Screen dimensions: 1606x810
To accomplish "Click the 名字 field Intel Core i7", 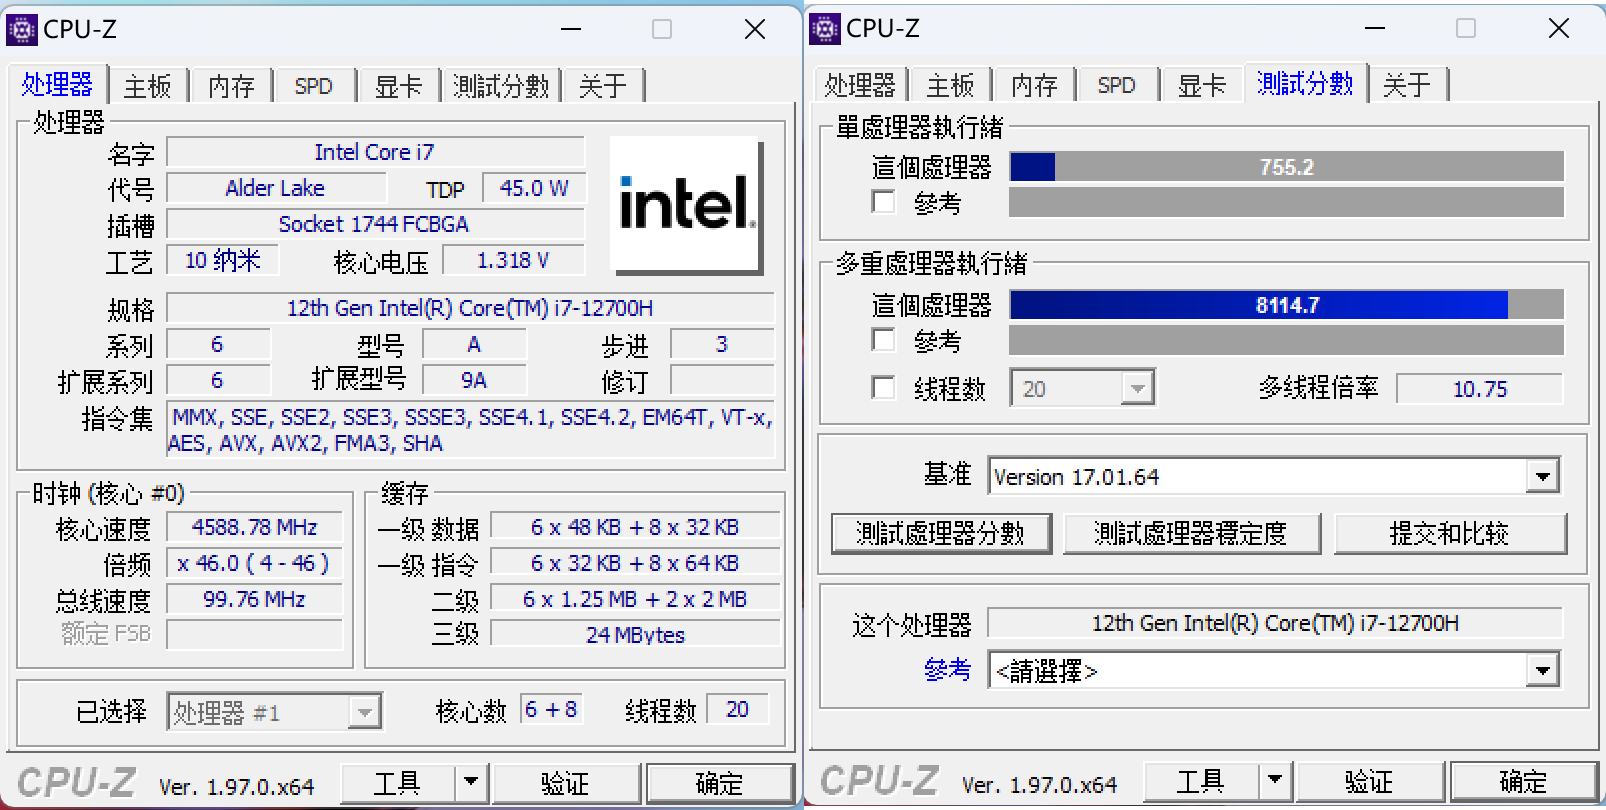I will tap(375, 152).
